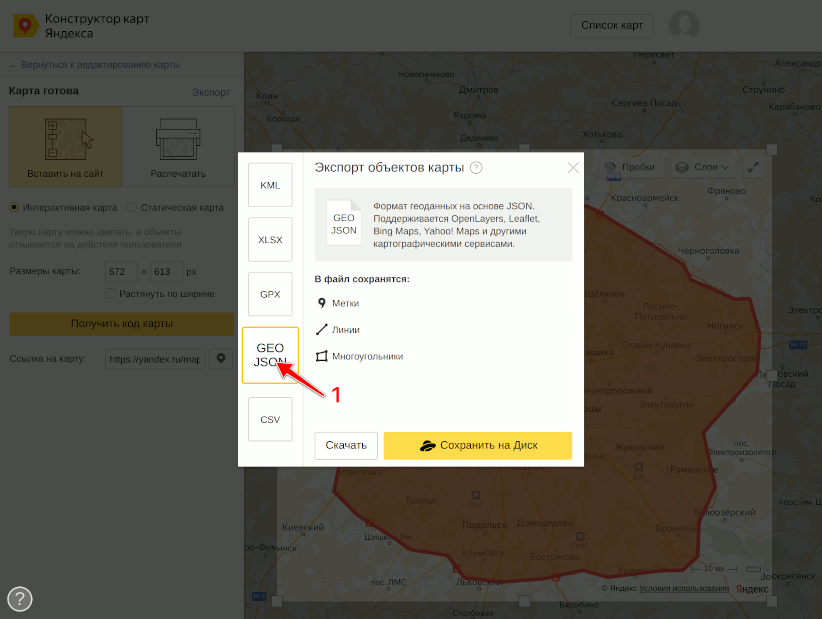
Task: Choose Вставить на сайт option
Action: click(x=66, y=147)
